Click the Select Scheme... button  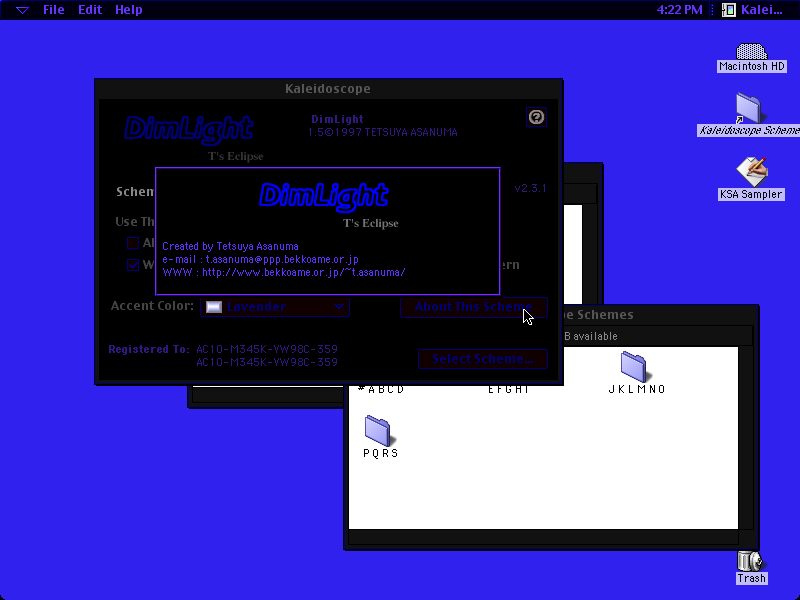[x=483, y=359]
